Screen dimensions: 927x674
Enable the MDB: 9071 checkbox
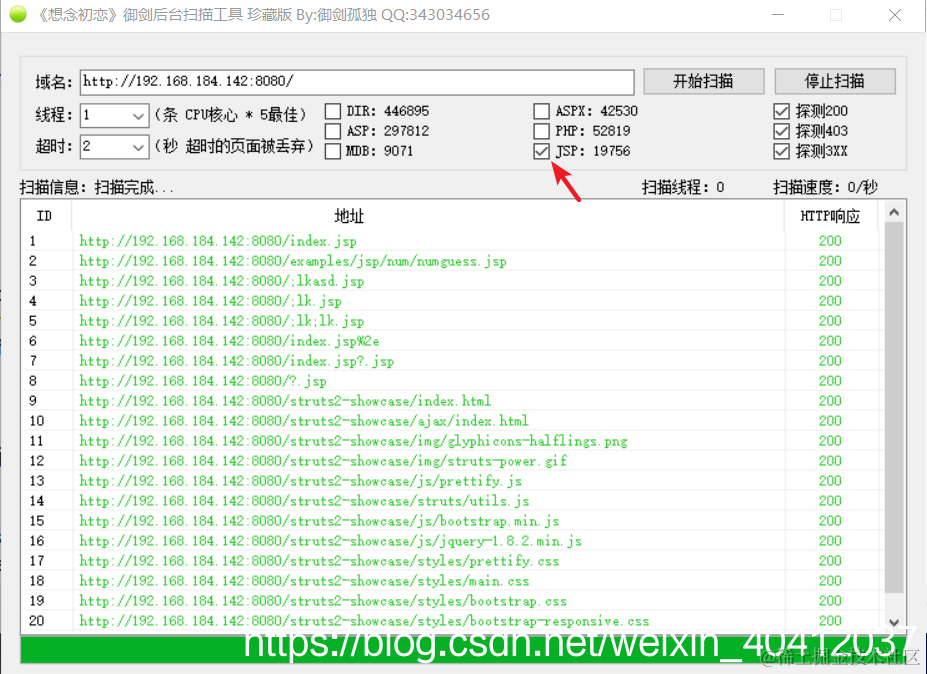pyautogui.click(x=333, y=151)
